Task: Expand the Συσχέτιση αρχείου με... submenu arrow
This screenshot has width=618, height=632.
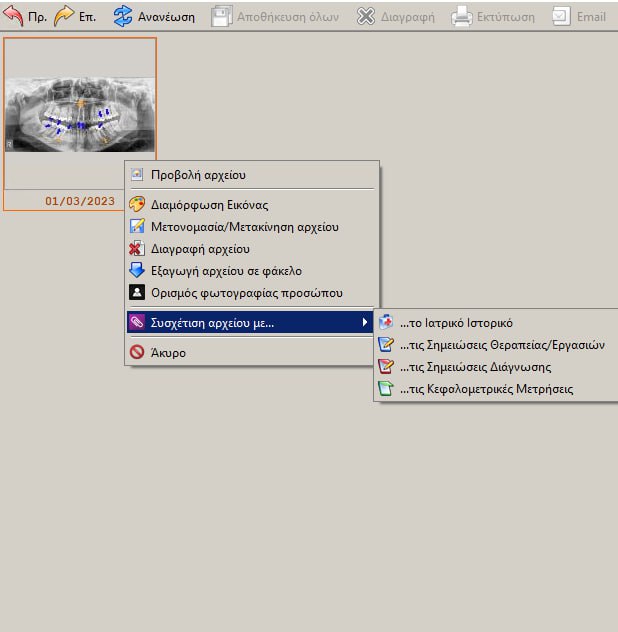Action: [x=365, y=322]
